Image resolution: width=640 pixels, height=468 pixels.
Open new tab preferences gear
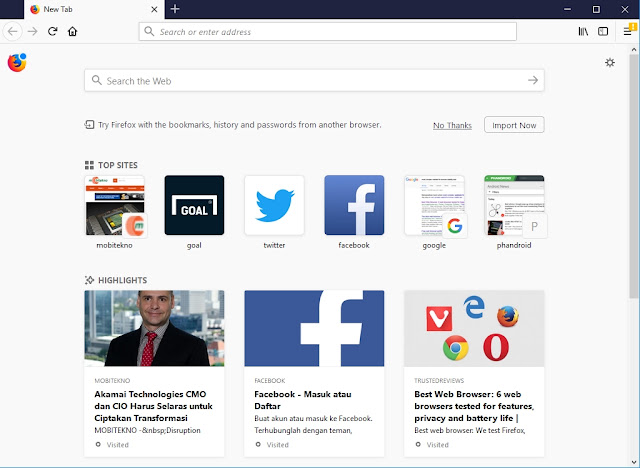(x=610, y=62)
